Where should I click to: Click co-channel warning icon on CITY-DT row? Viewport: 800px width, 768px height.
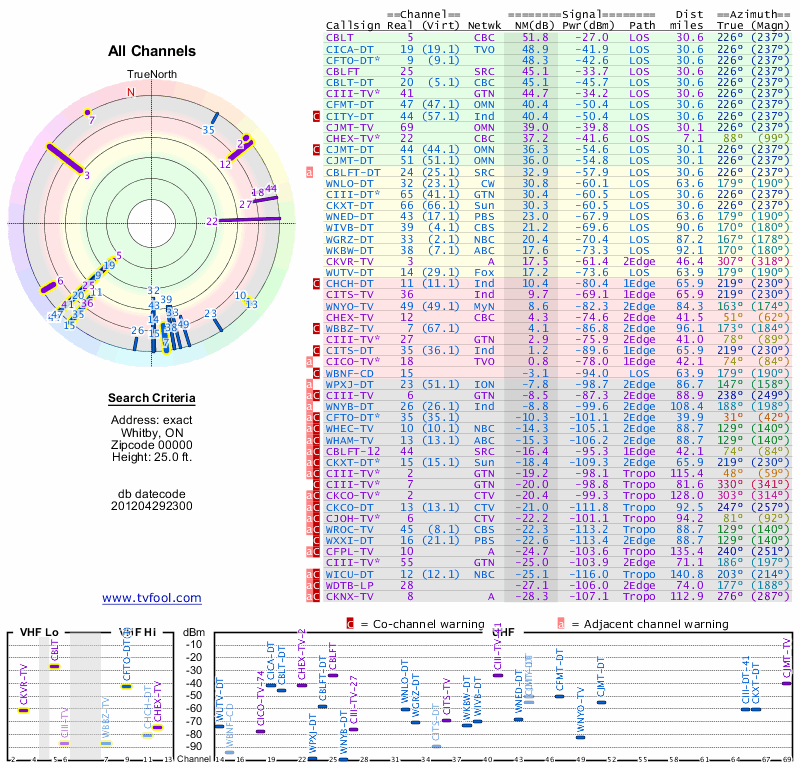[316, 116]
